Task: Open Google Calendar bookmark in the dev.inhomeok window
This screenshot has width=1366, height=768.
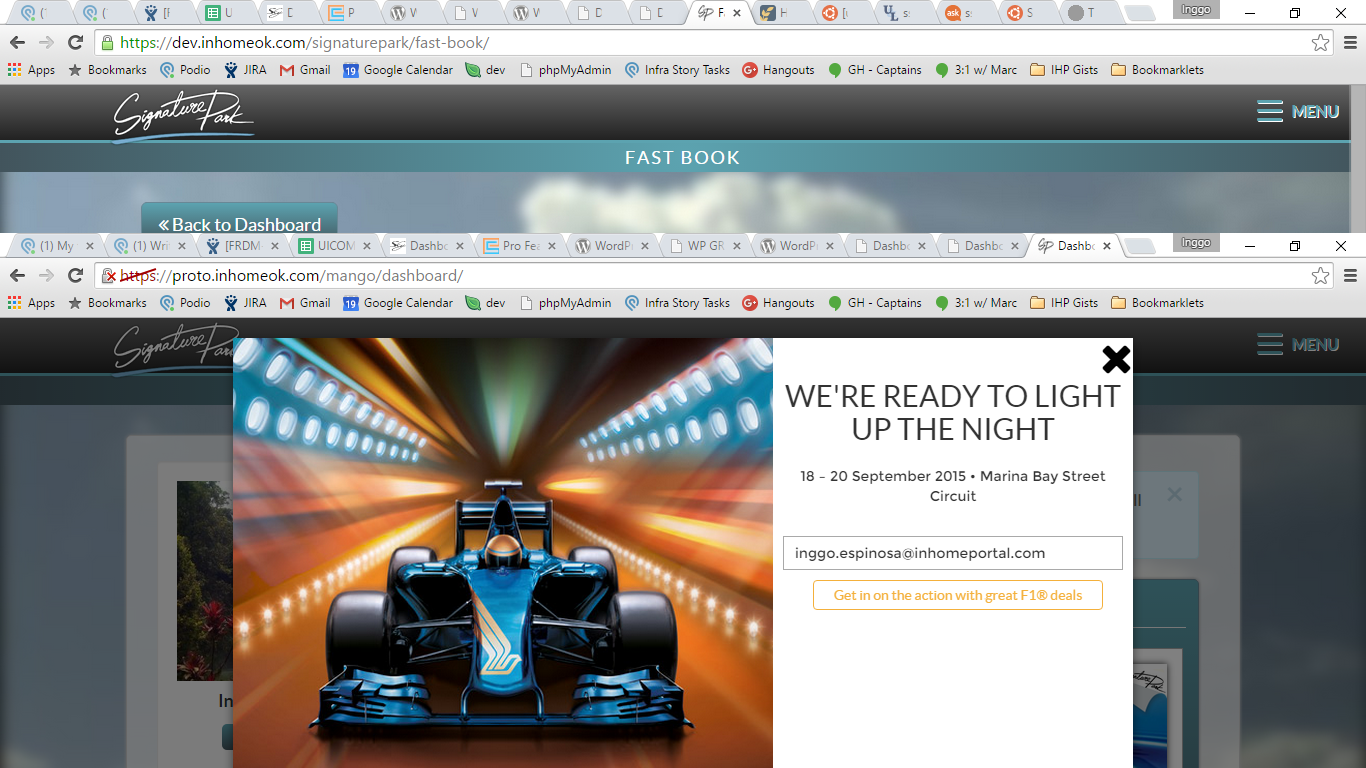Action: pos(398,70)
